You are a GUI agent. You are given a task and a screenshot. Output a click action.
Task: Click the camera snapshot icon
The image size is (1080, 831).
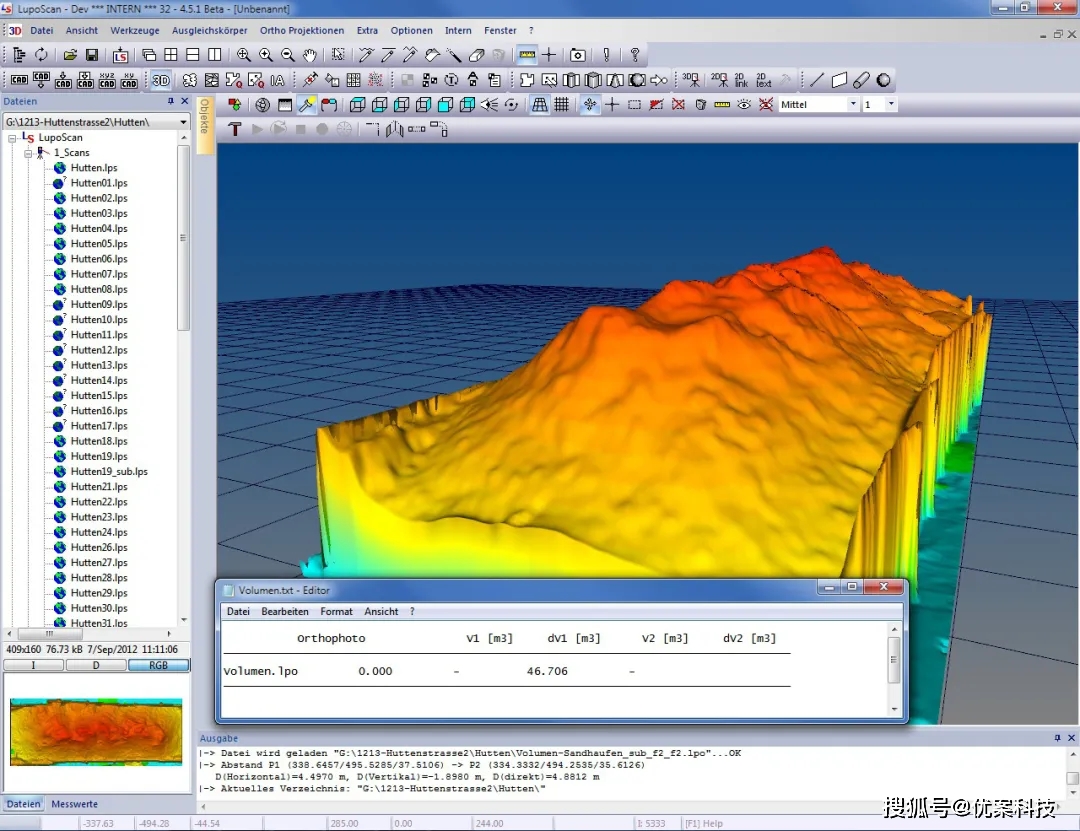[577, 55]
